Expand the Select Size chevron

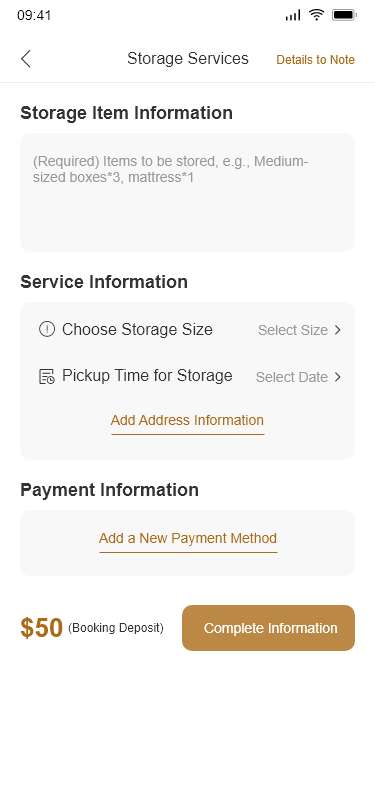[x=338, y=330]
